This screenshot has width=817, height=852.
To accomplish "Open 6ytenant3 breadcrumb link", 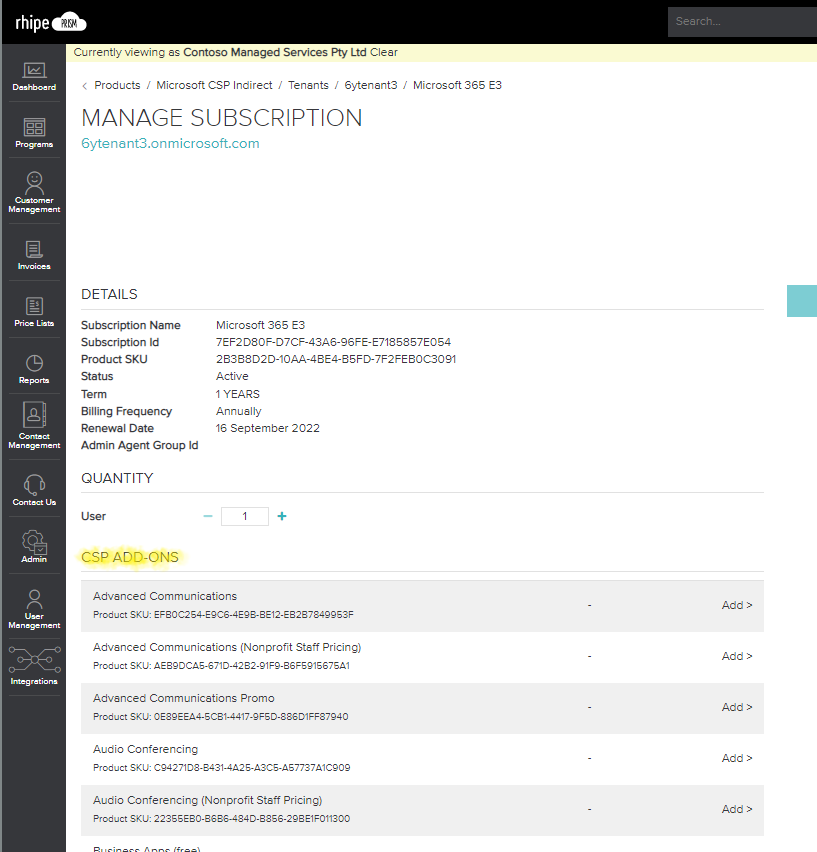I will coord(370,85).
